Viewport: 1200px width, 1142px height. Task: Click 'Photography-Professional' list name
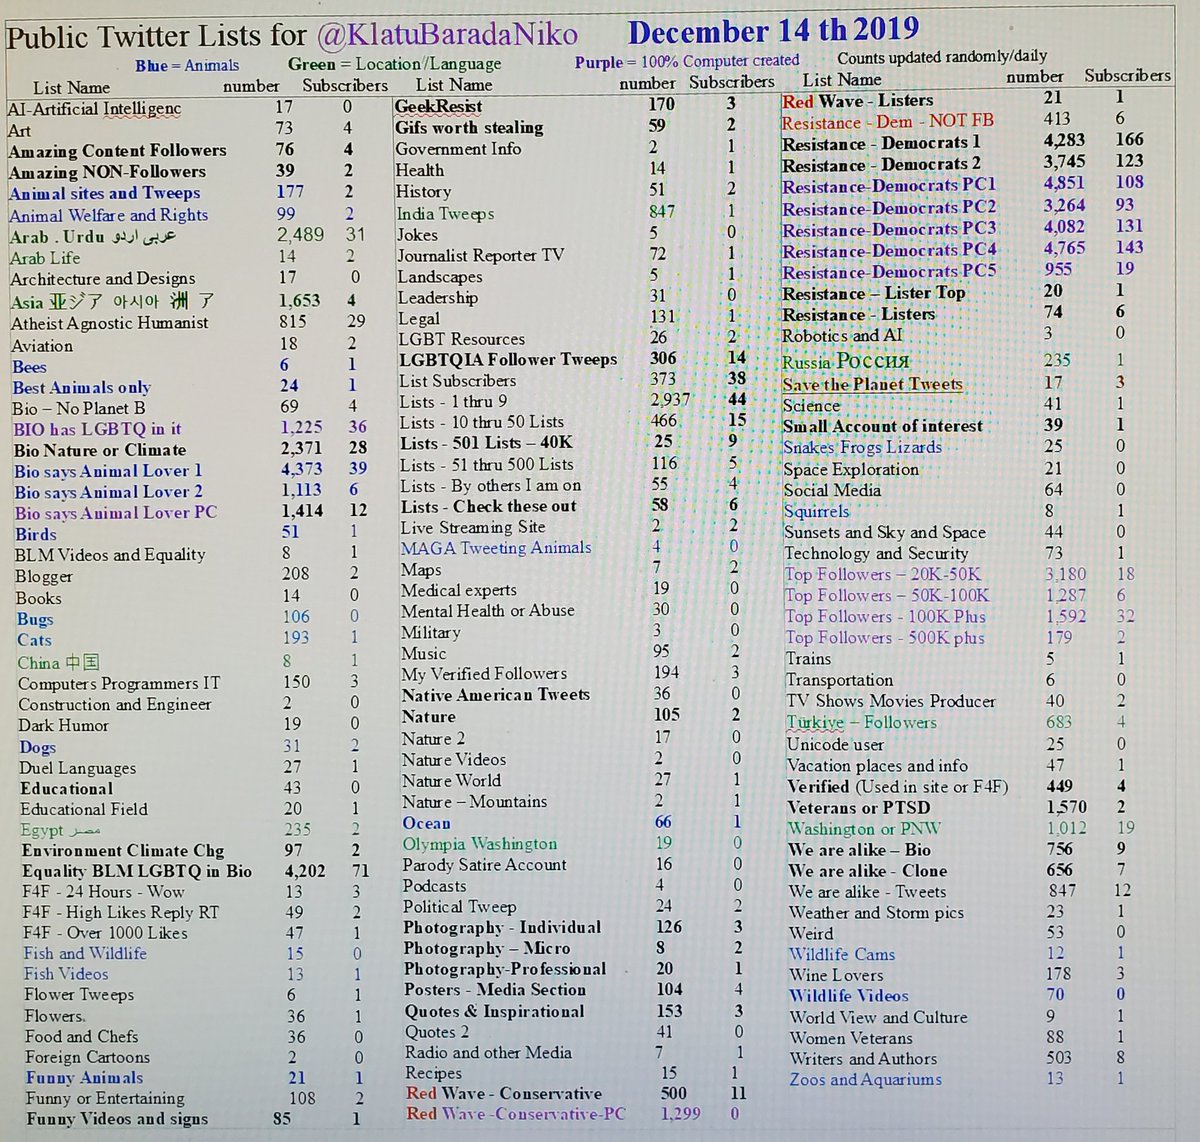pos(505,969)
